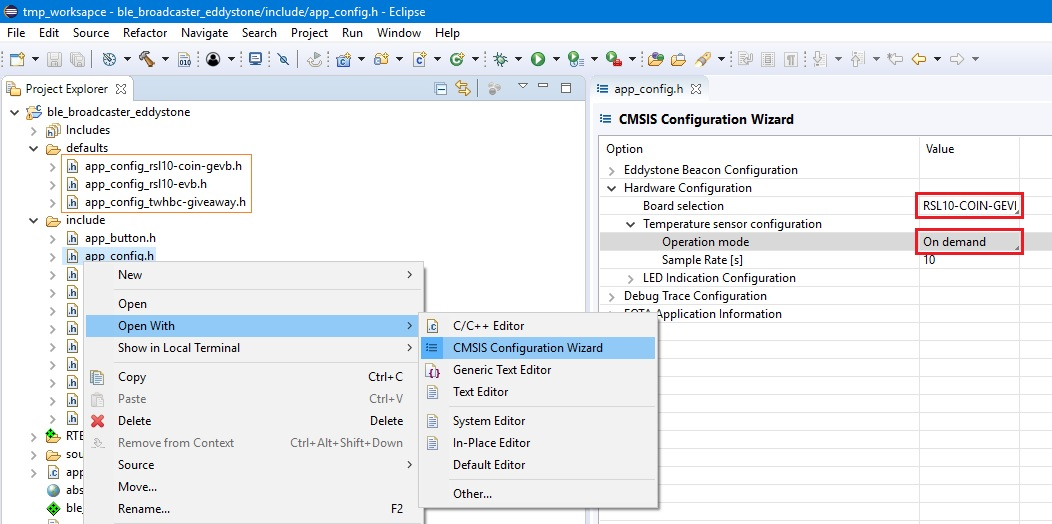Viewport: 1052px width, 524px height.
Task: Click the new C source file icon
Action: click(x=420, y=59)
